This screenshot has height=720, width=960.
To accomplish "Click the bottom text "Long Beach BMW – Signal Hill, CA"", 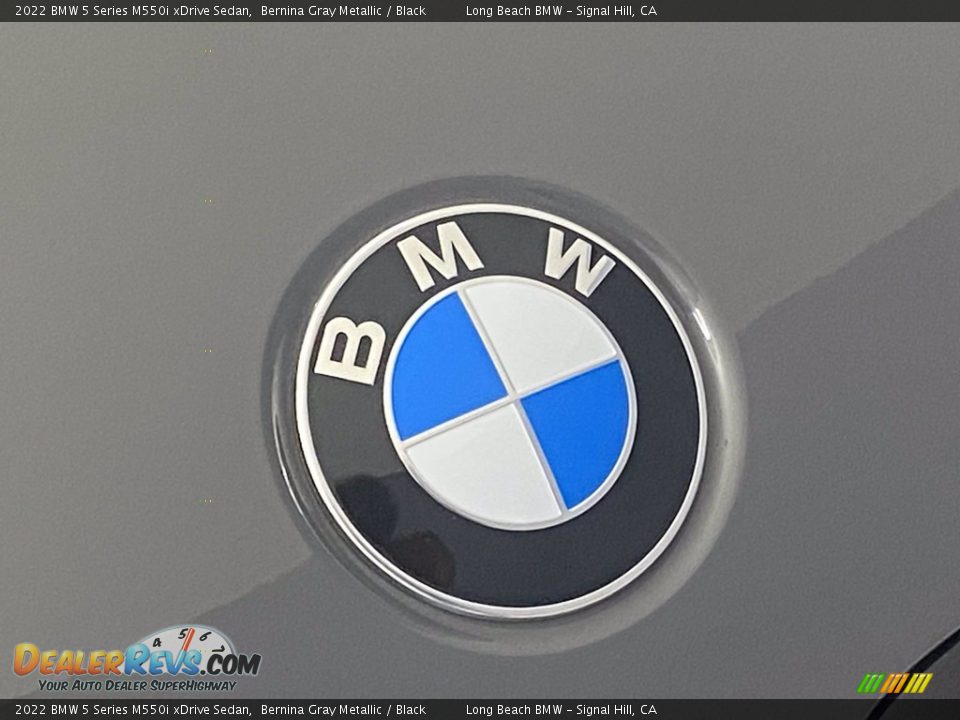I will point(561,710).
